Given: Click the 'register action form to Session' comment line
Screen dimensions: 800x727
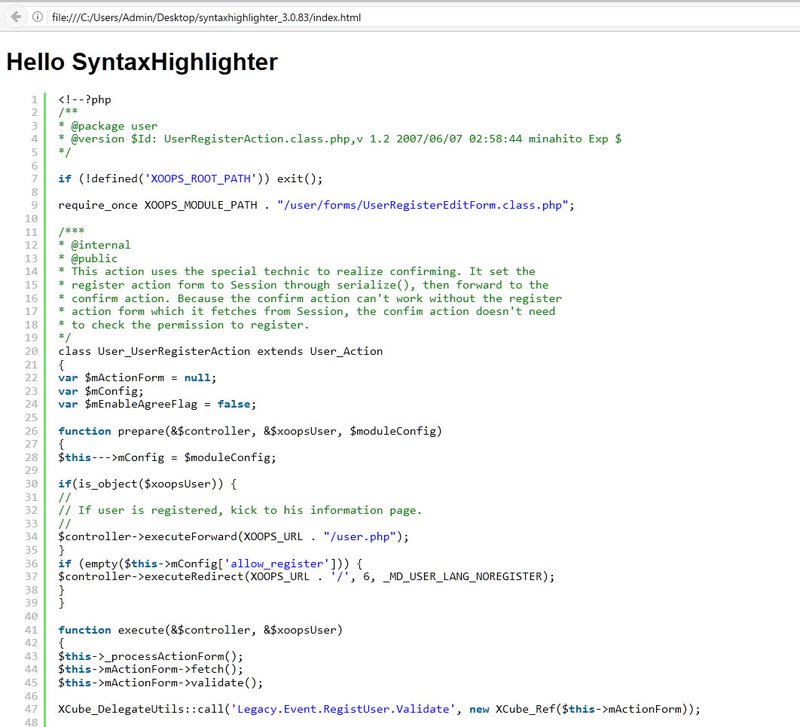Looking at the screenshot, I should pyautogui.click(x=304, y=285).
